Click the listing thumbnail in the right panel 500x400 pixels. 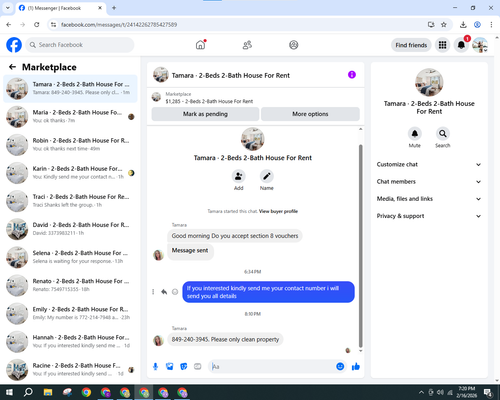point(429,82)
